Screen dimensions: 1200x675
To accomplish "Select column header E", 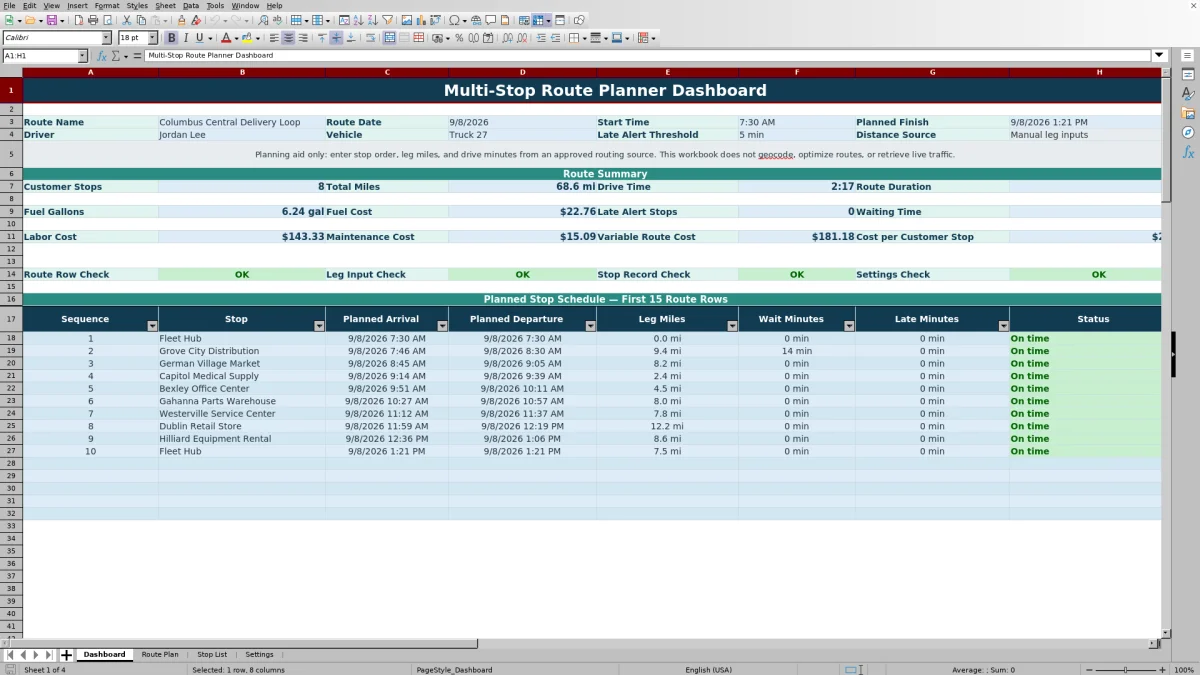I will pyautogui.click(x=668, y=72).
